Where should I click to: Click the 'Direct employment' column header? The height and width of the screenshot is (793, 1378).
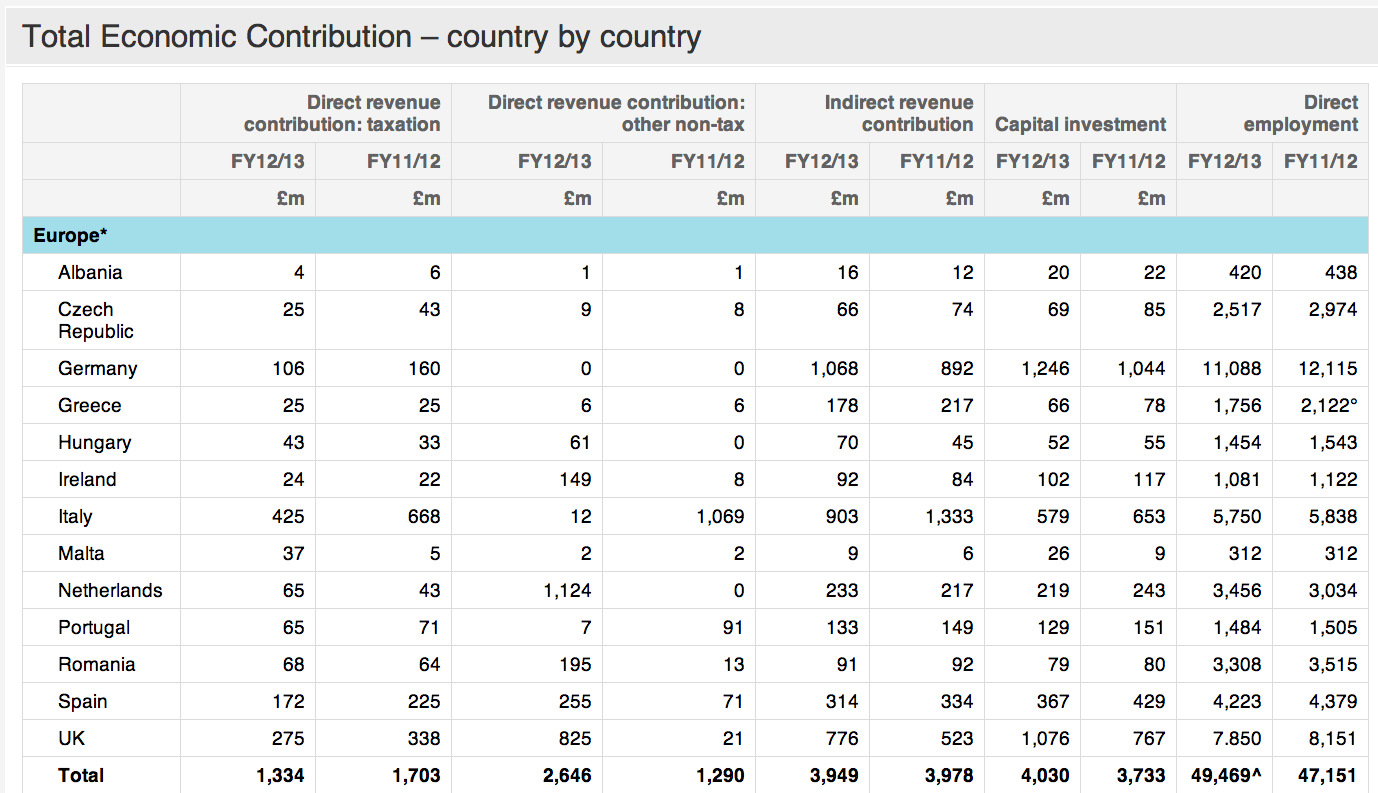point(1300,113)
